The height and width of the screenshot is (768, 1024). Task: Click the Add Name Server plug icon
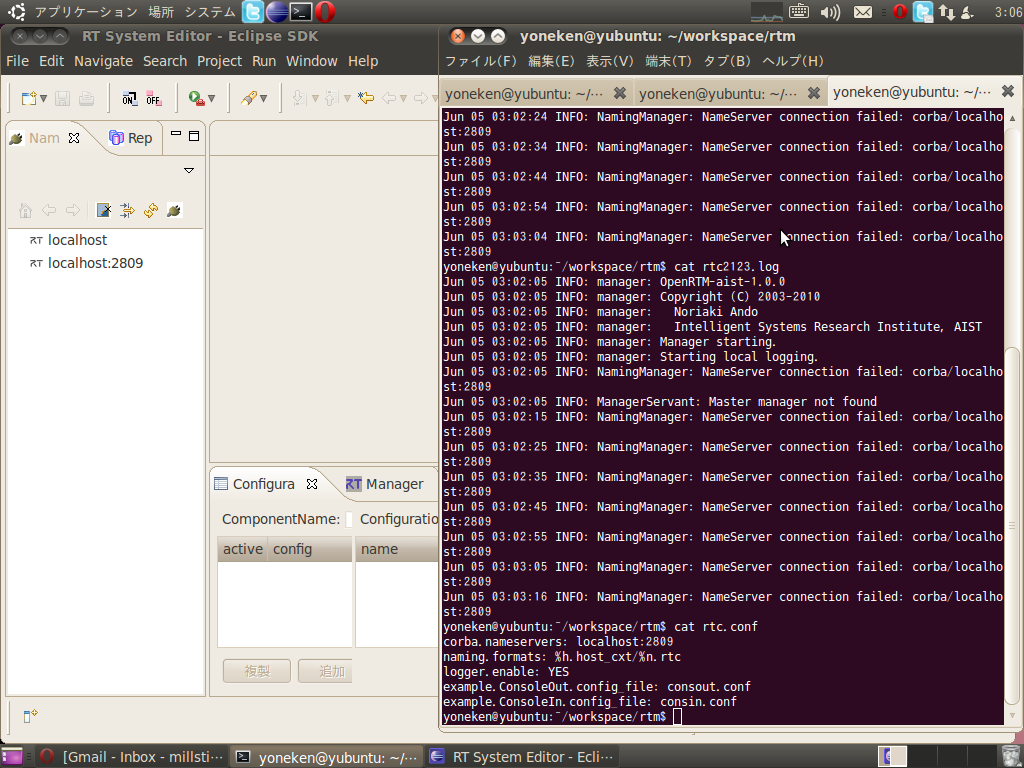[174, 210]
